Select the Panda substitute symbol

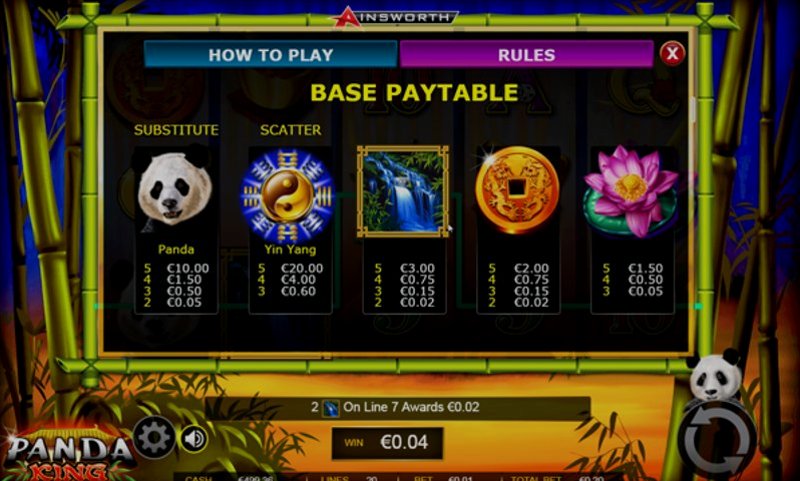coord(175,191)
